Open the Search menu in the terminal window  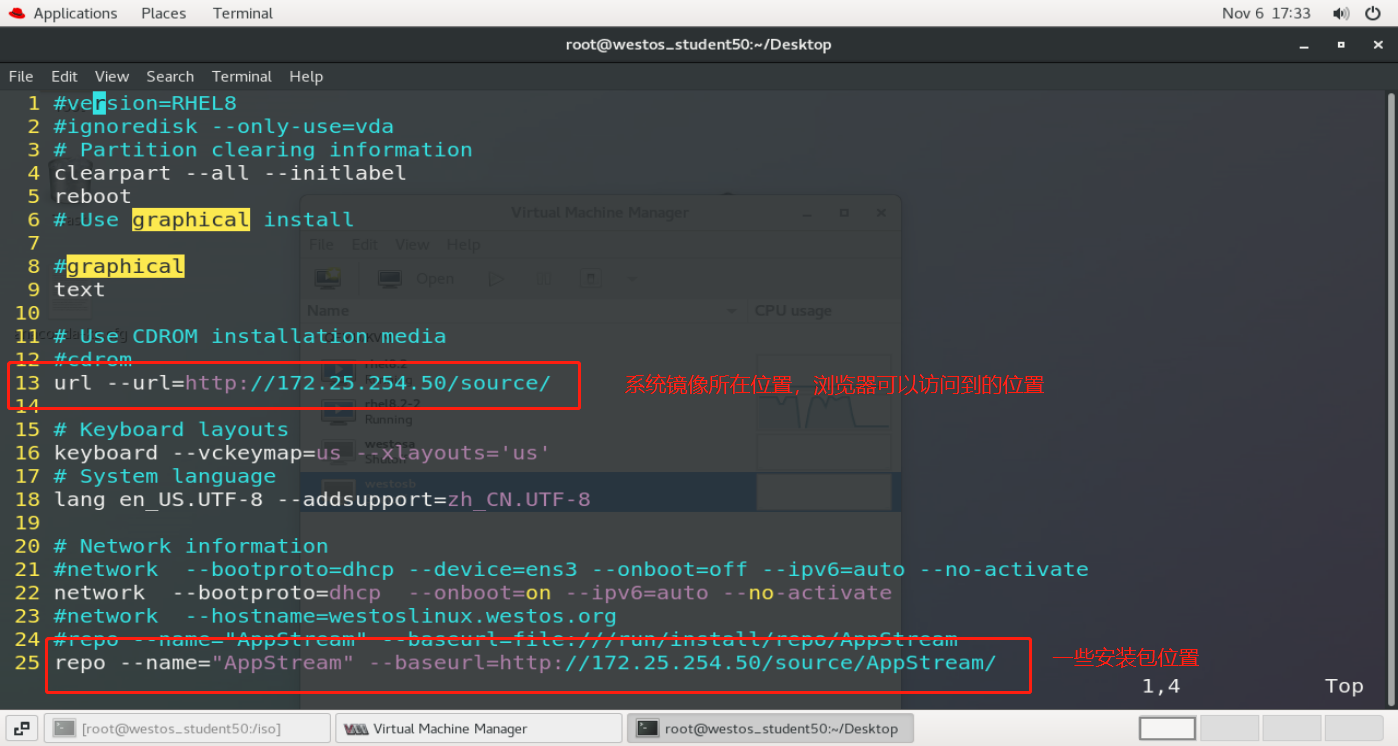coord(170,76)
